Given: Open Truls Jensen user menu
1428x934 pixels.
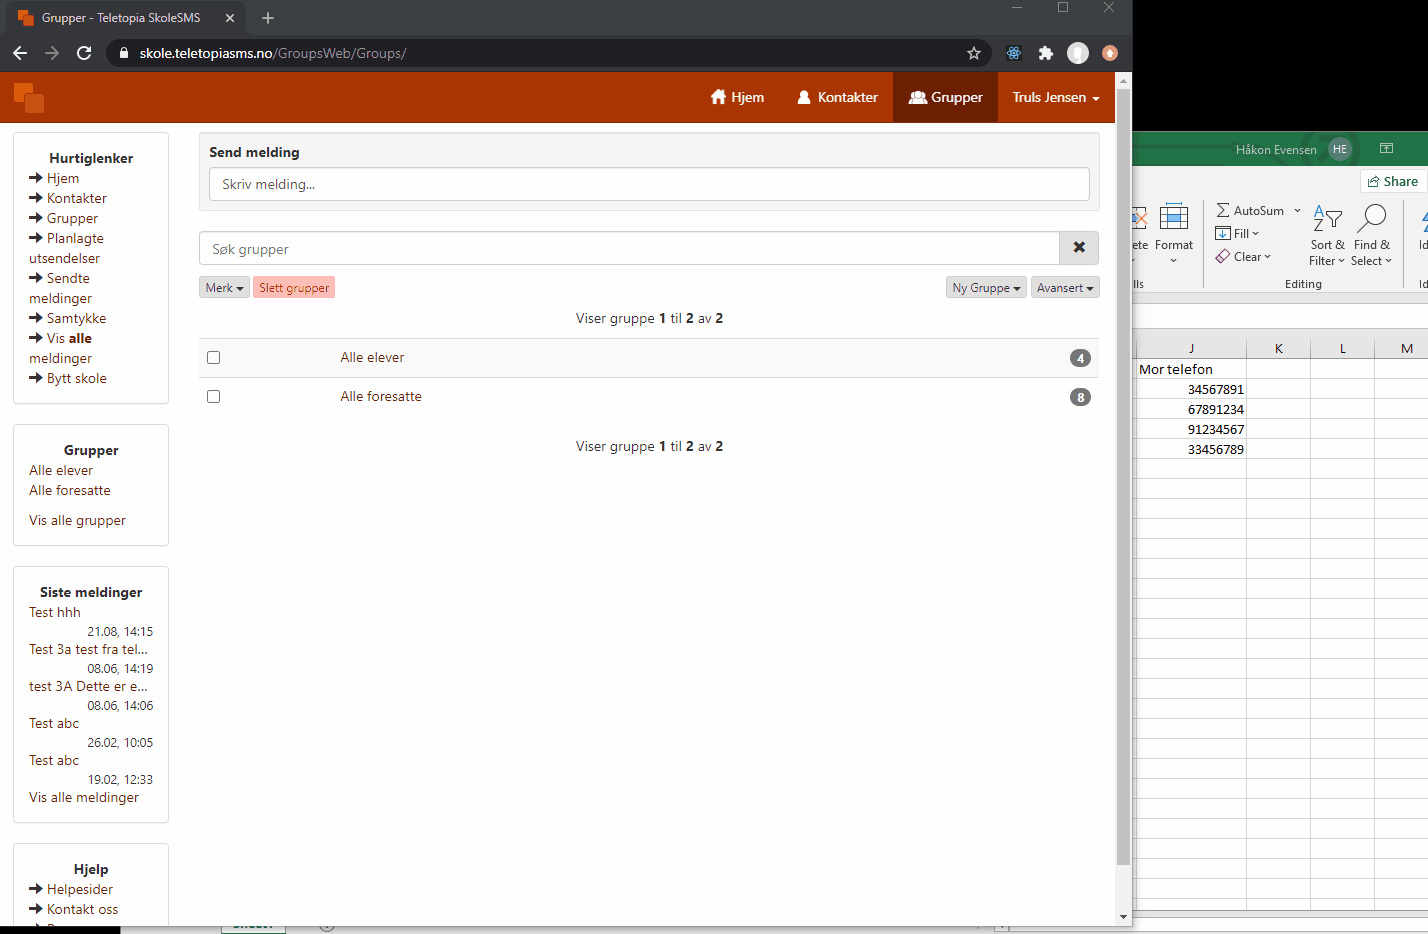Looking at the screenshot, I should point(1056,97).
